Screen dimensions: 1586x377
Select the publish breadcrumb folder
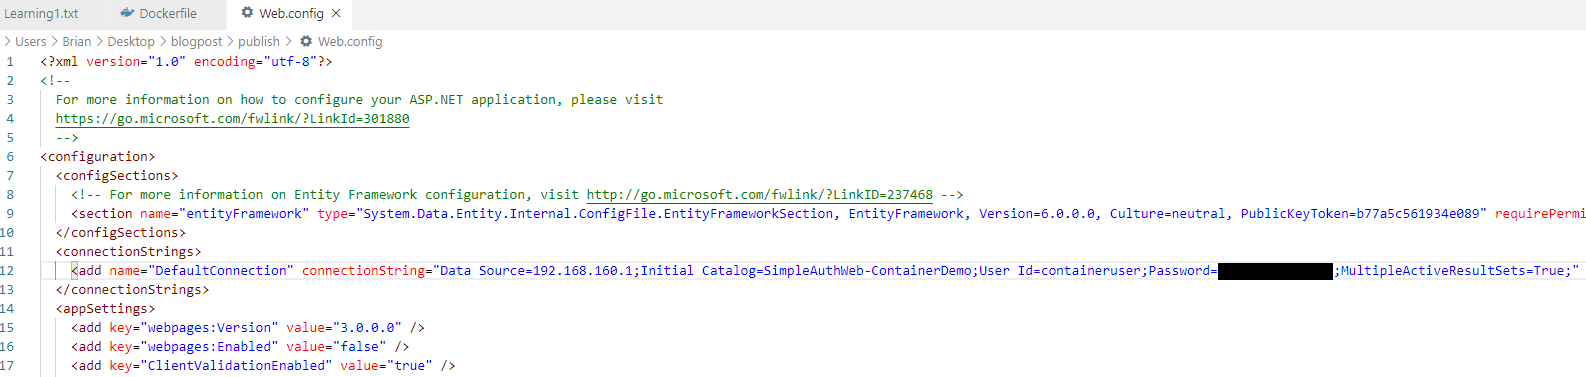click(x=259, y=42)
